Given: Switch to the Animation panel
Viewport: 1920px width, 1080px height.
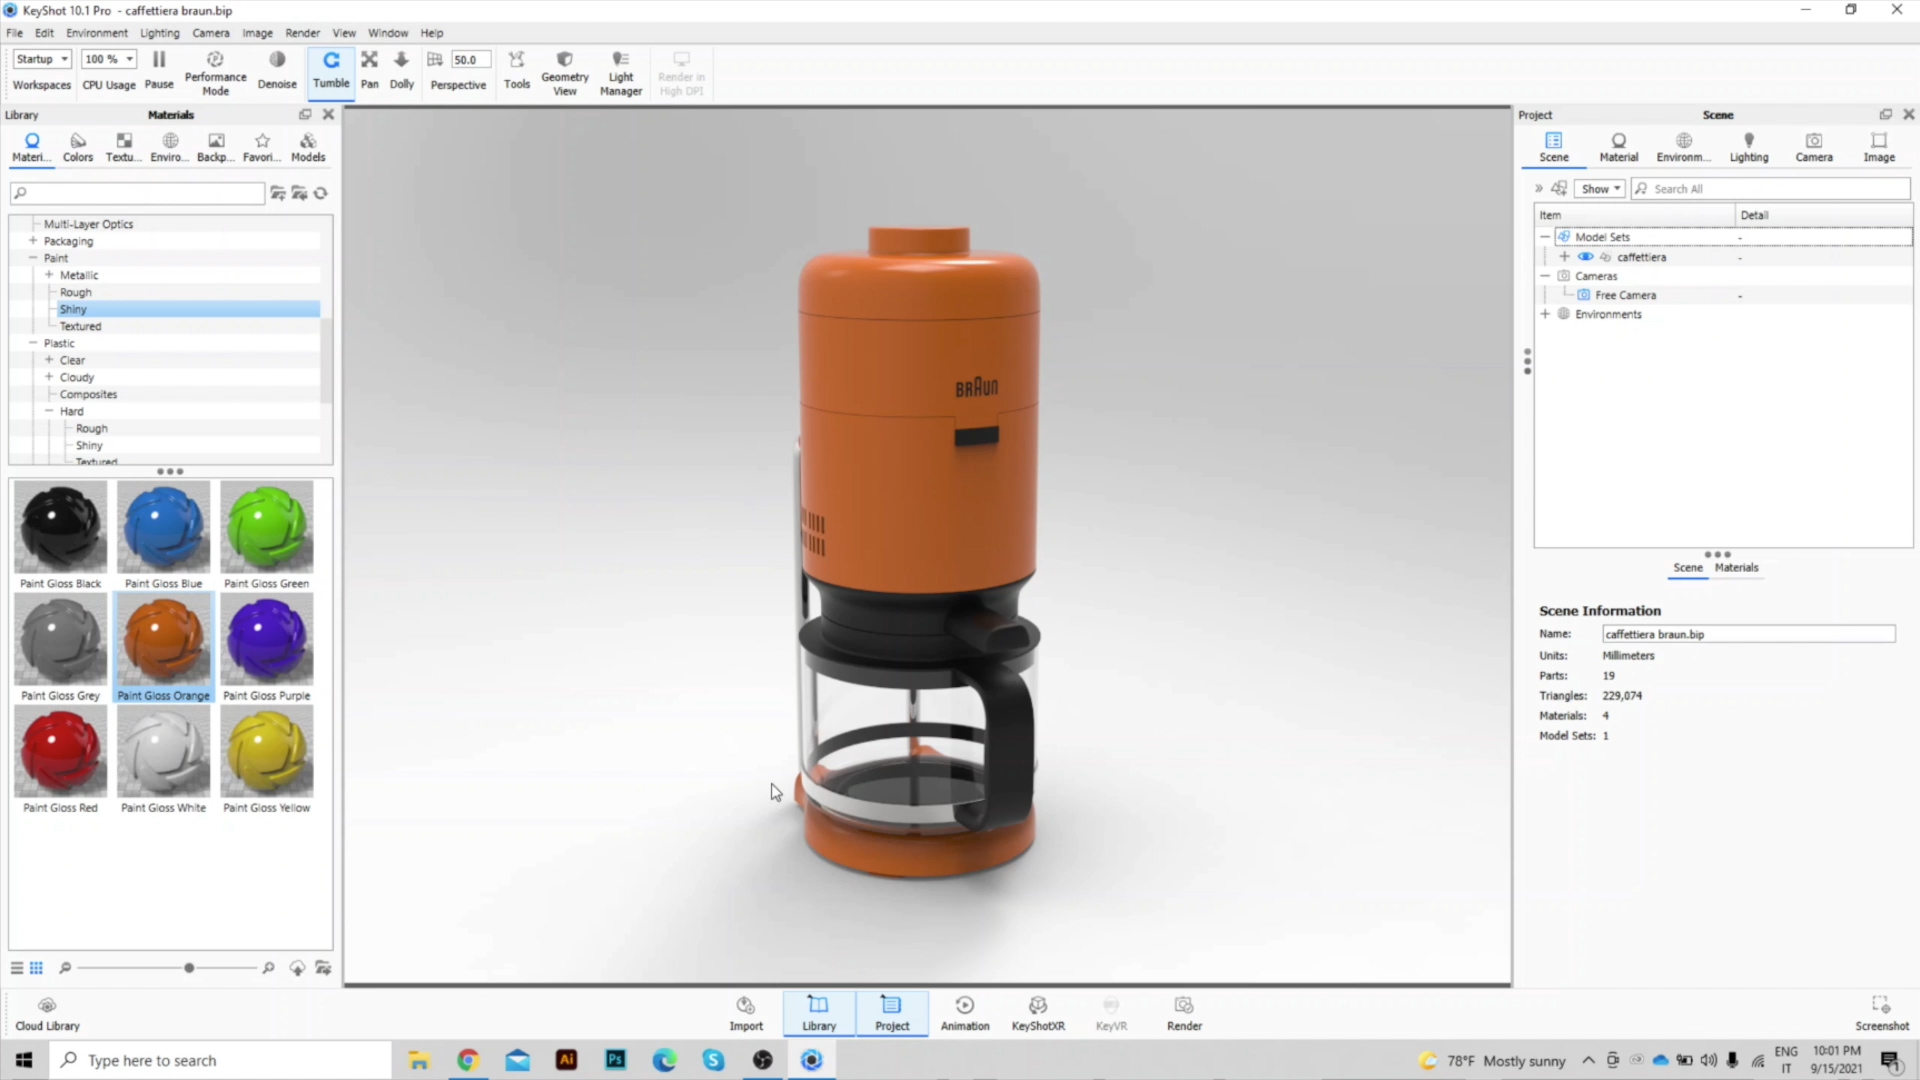Looking at the screenshot, I should (965, 1013).
